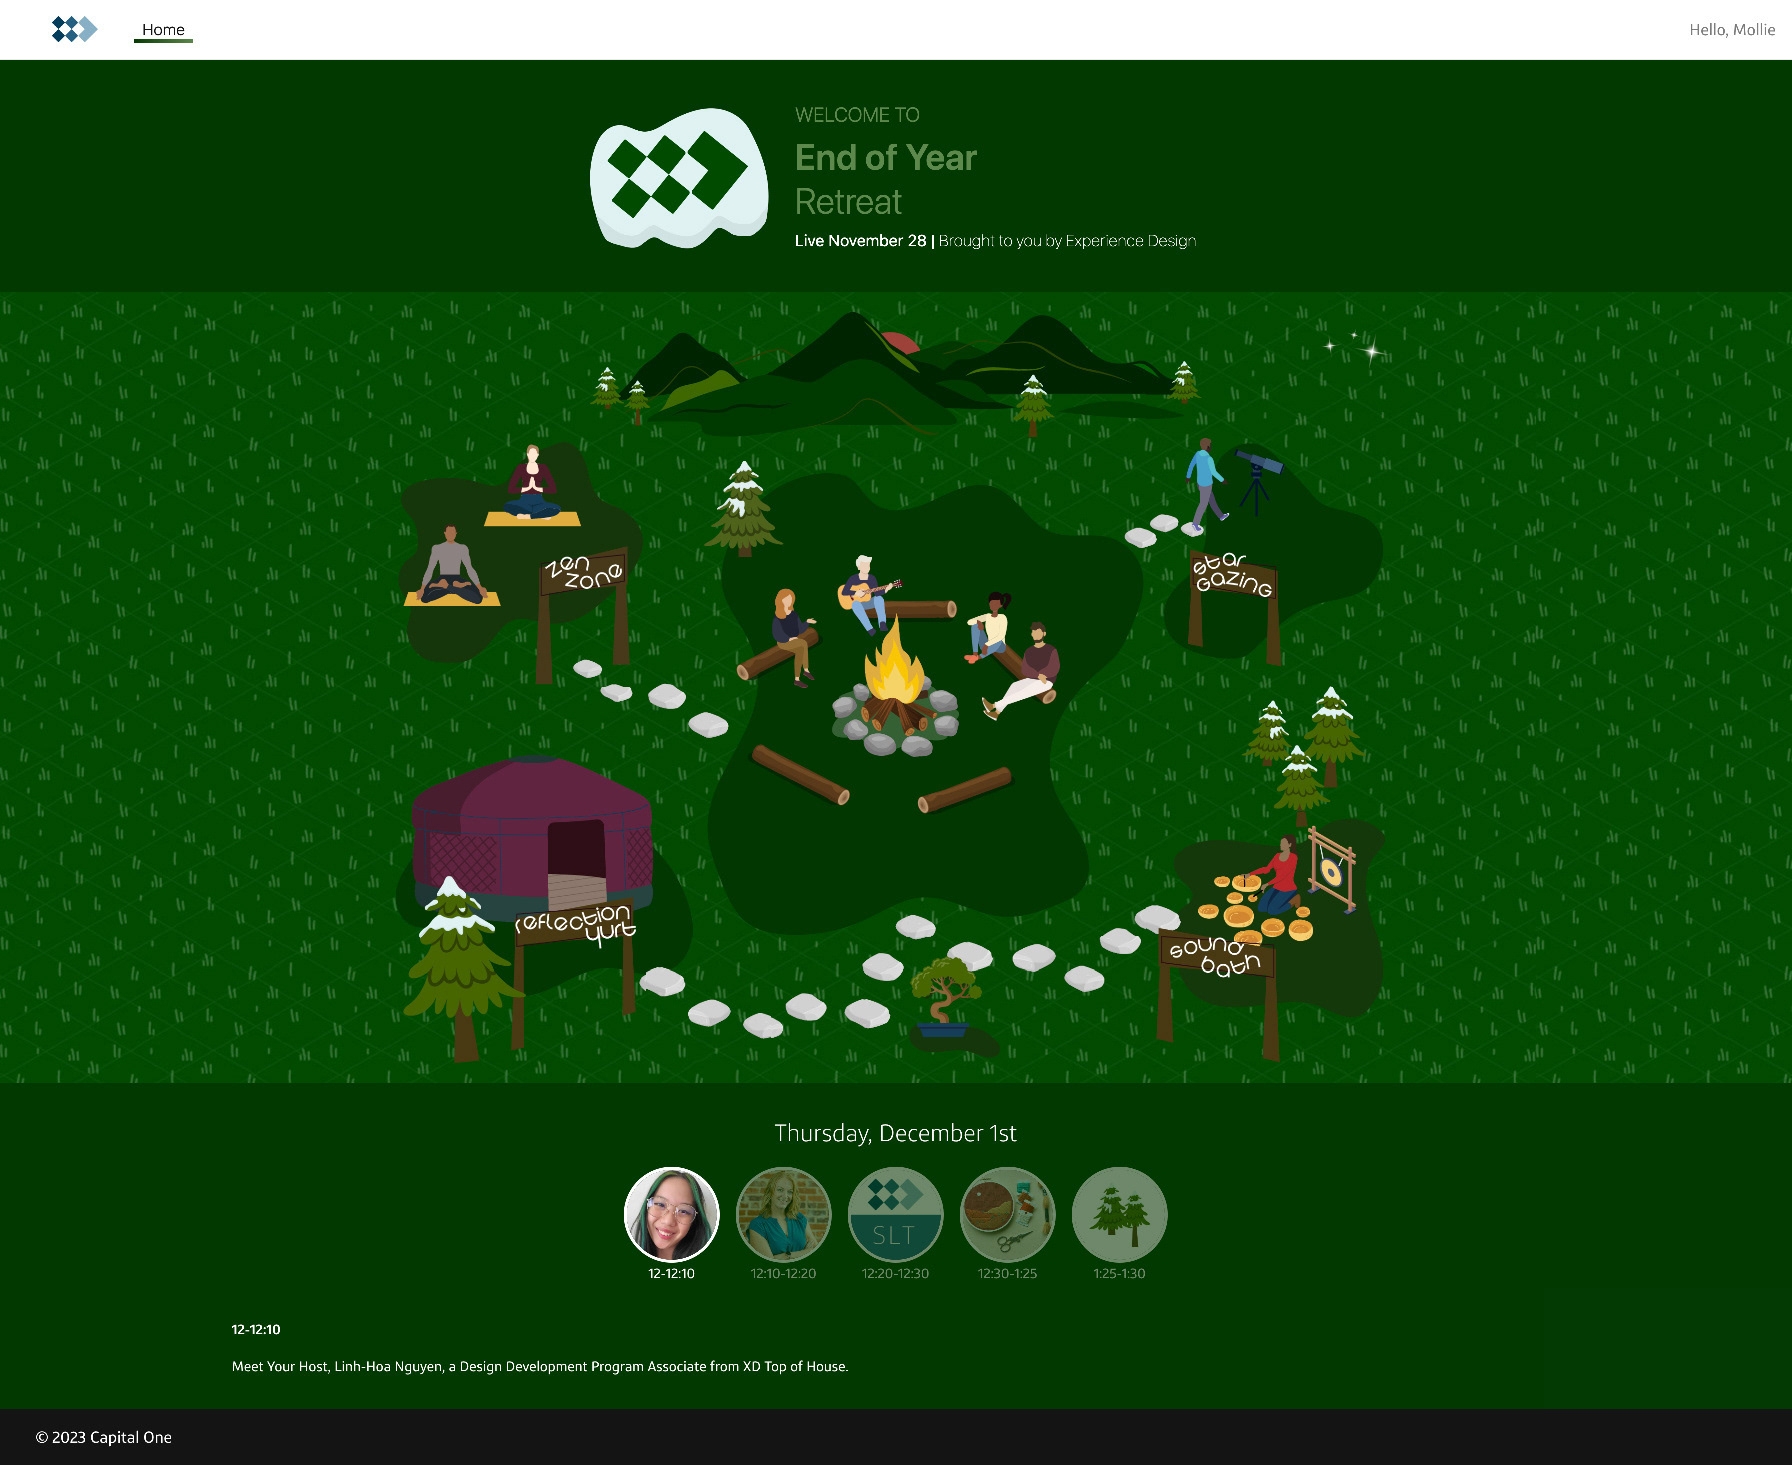1792x1465 pixels.
Task: Click the bold 12-12:10 session time label
Action: pyautogui.click(x=256, y=1329)
